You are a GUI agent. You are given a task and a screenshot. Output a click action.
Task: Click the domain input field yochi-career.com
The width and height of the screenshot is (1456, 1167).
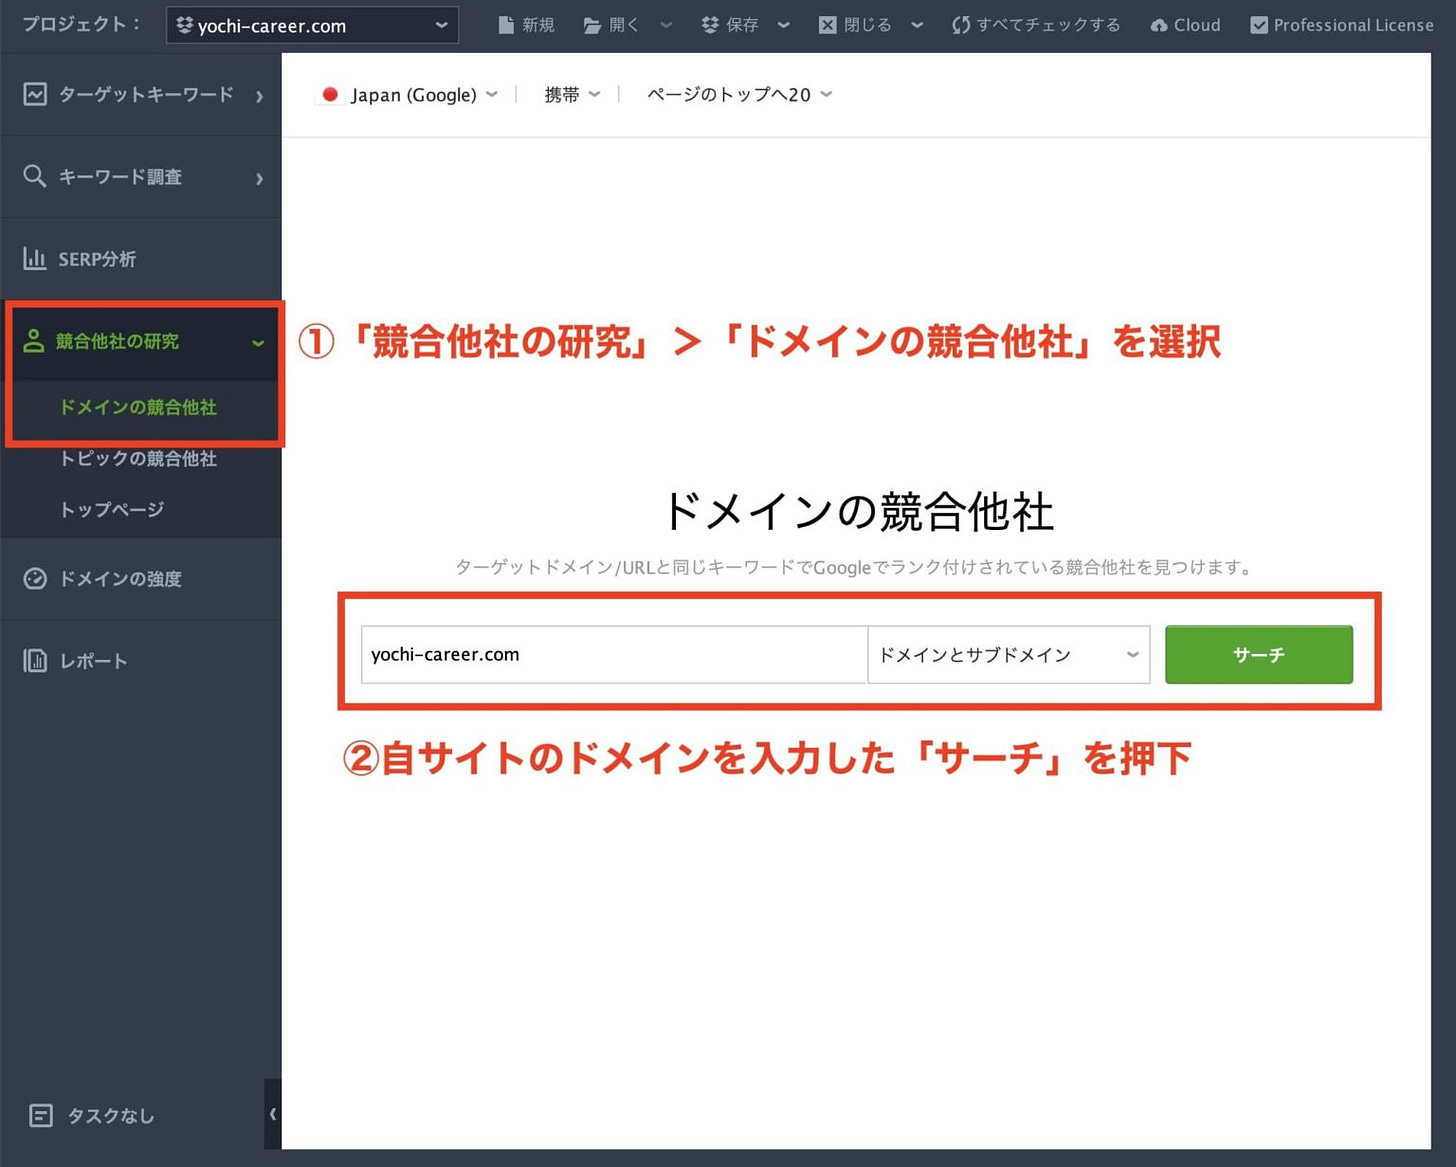(614, 655)
